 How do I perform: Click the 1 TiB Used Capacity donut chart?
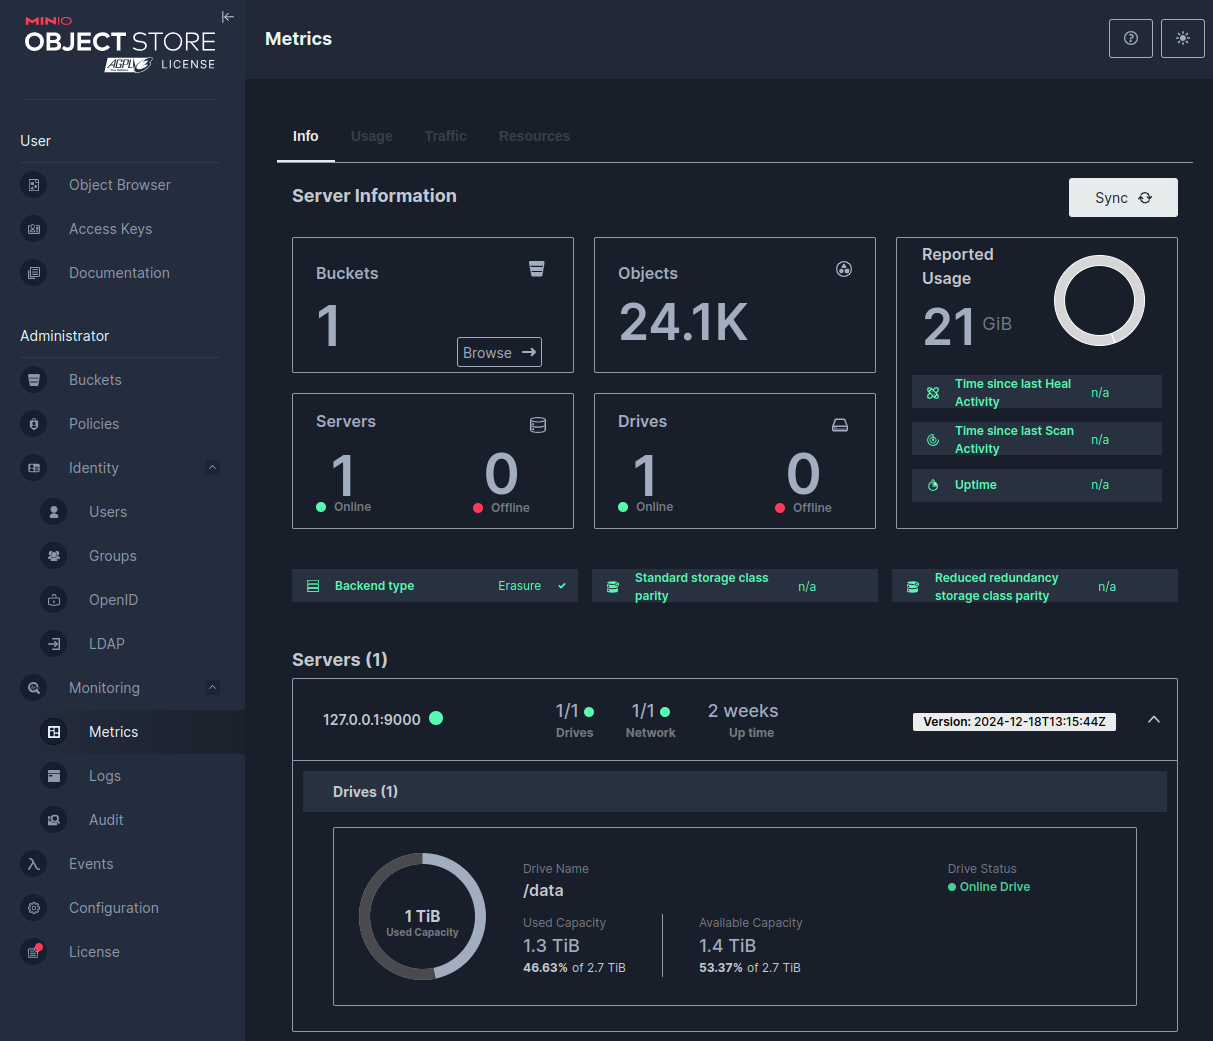tap(422, 916)
